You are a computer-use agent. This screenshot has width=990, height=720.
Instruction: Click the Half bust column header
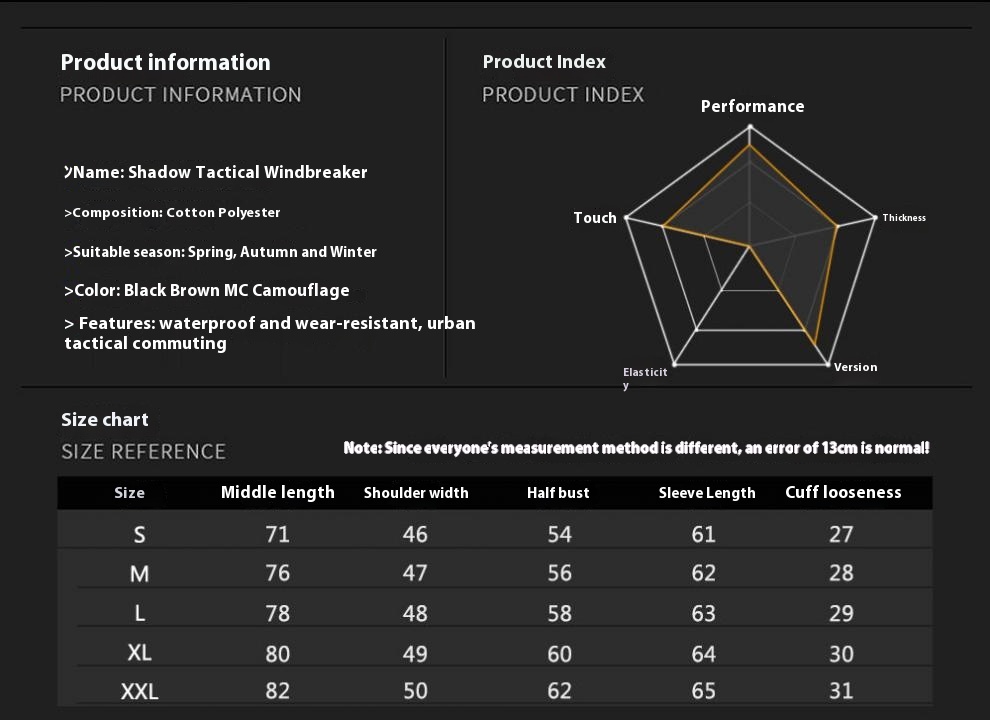(x=558, y=493)
